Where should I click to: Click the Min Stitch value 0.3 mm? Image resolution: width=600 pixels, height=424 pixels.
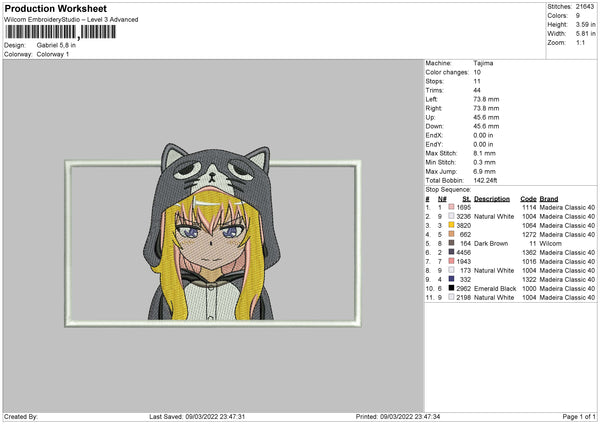click(484, 162)
